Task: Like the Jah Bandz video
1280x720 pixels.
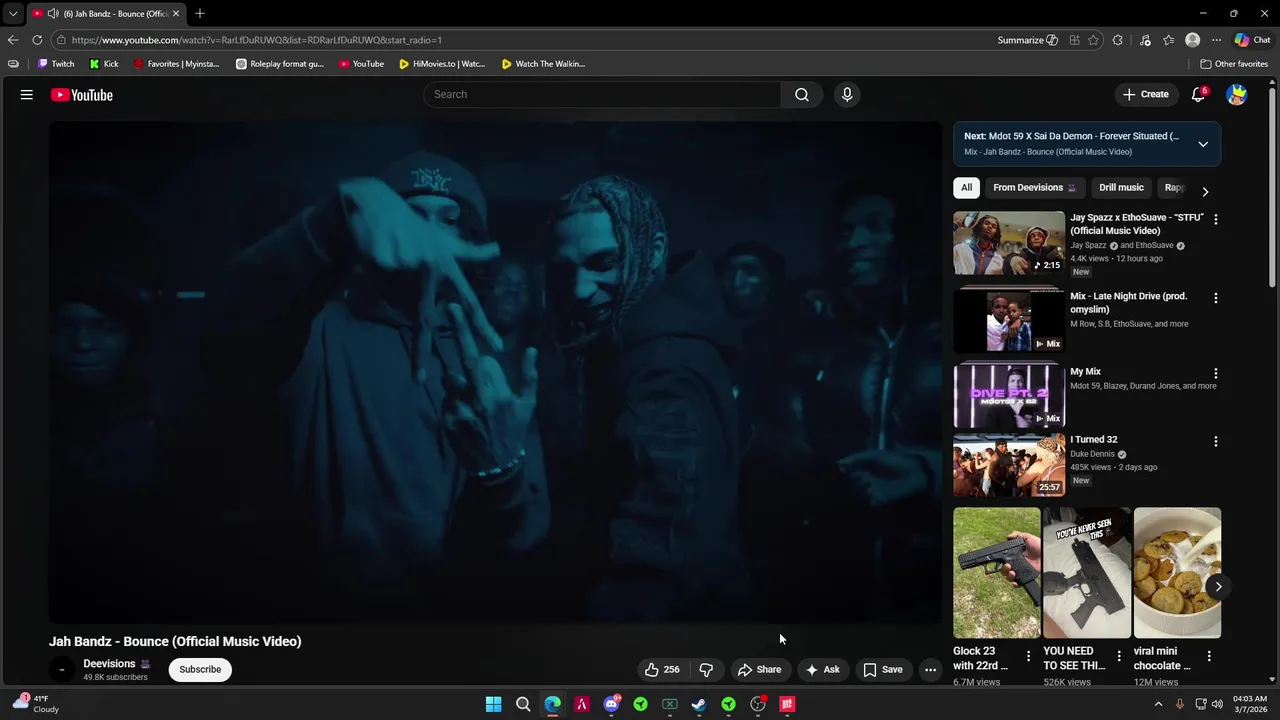Action: click(x=662, y=670)
